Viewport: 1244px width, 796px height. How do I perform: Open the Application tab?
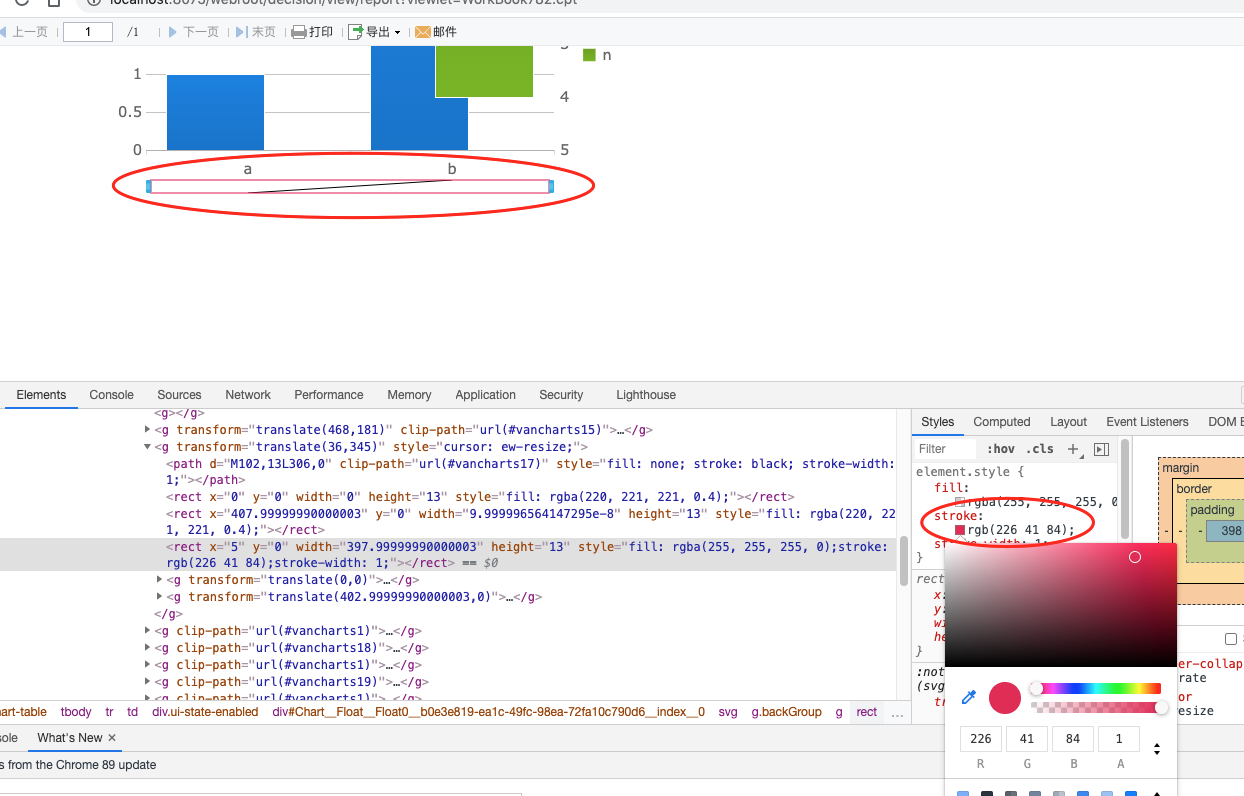(x=485, y=395)
